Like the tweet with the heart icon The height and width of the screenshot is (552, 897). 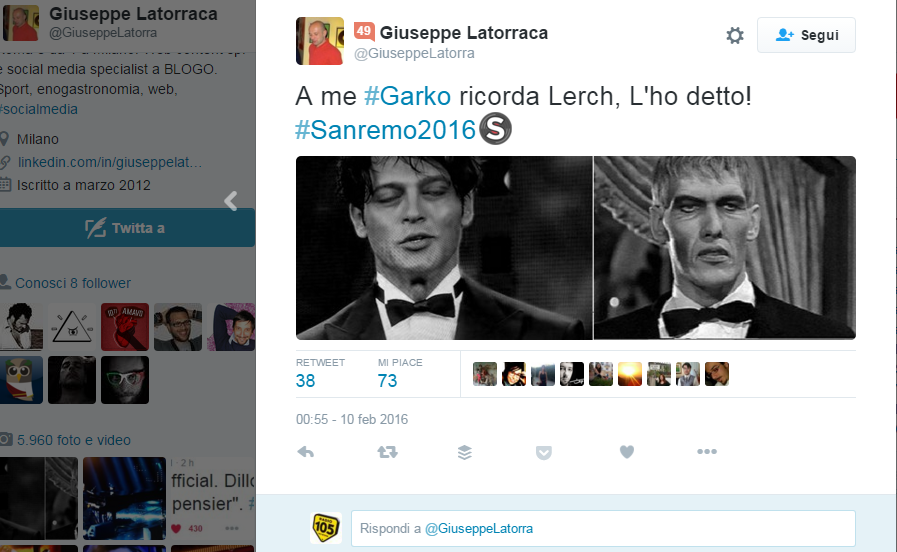pyautogui.click(x=627, y=452)
